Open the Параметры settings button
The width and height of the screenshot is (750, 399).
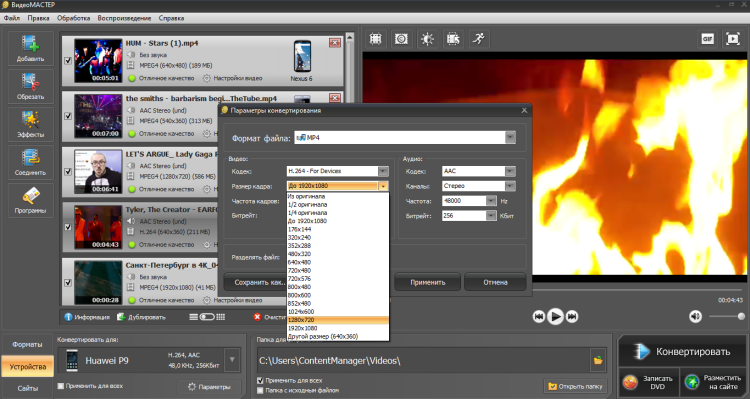210,387
